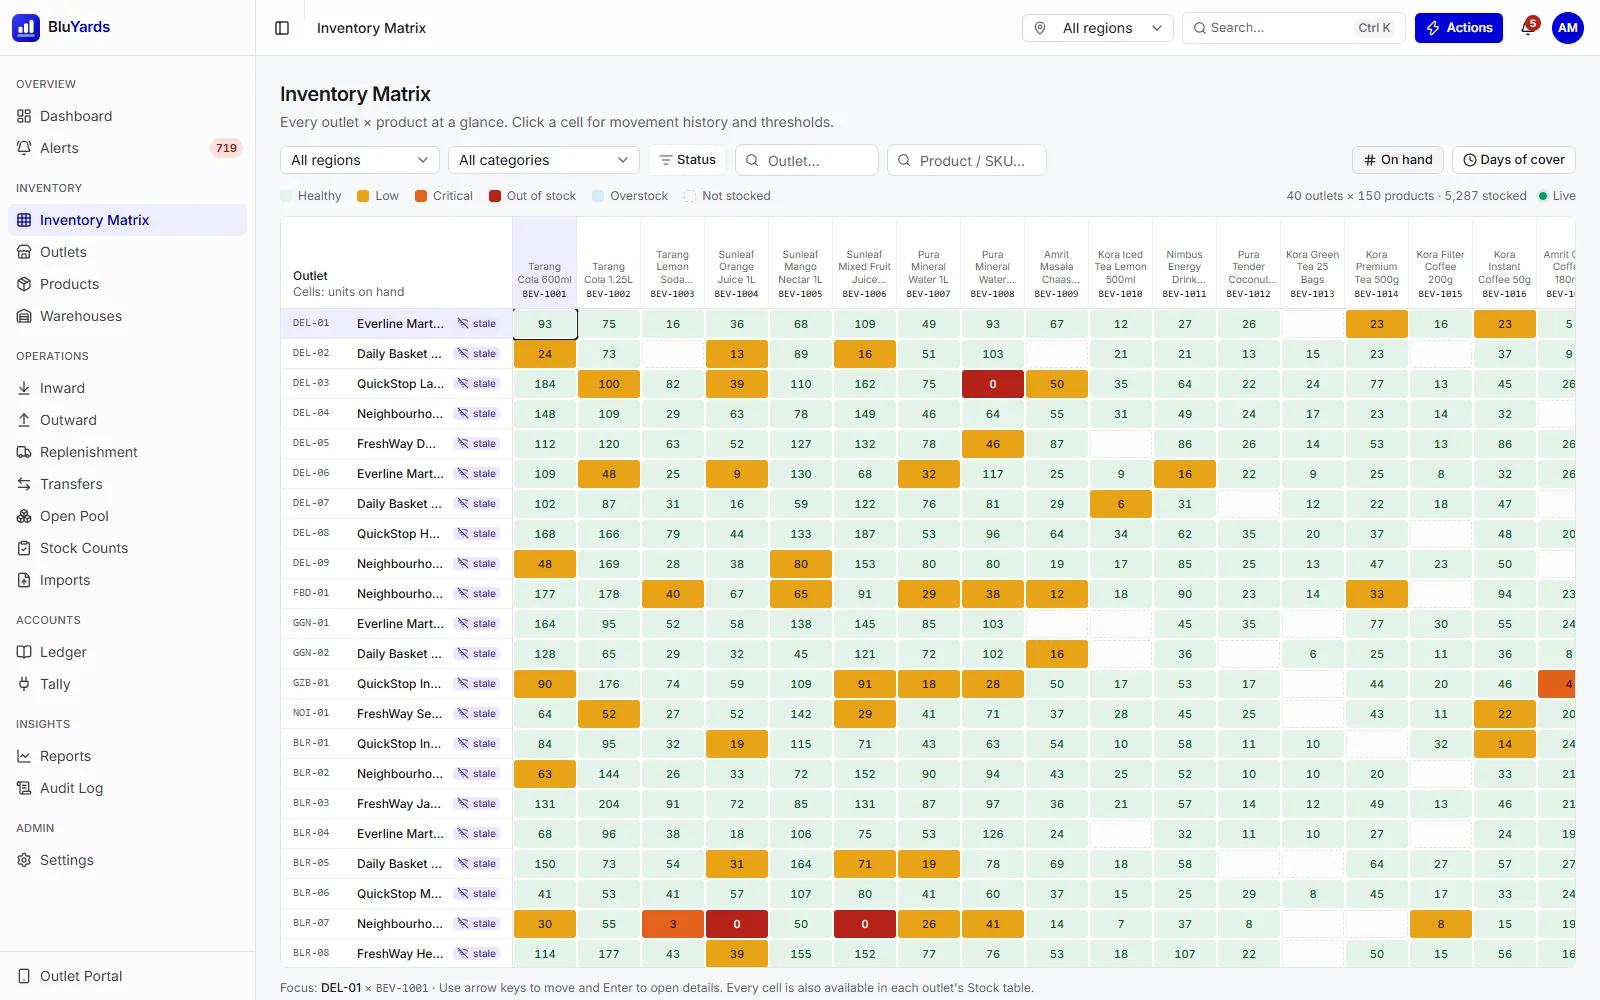Screen dimensions: 1600x1000
Task: Click the Low legend swatch
Action: coord(363,196)
